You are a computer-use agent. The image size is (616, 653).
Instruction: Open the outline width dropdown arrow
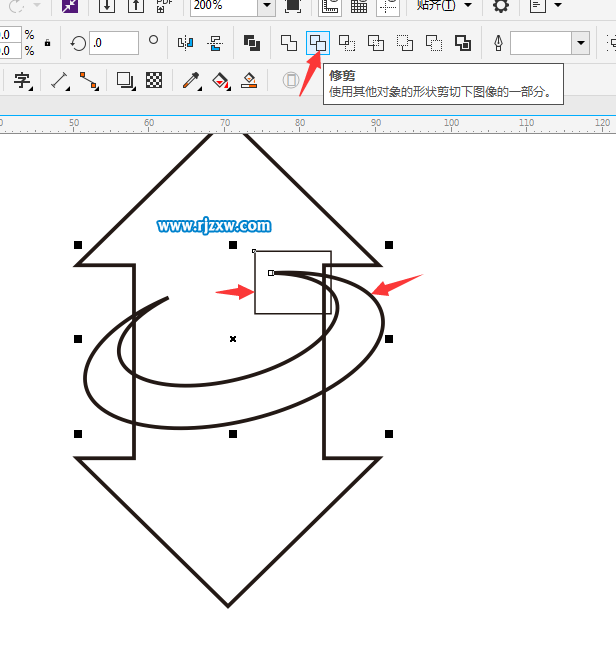point(581,42)
